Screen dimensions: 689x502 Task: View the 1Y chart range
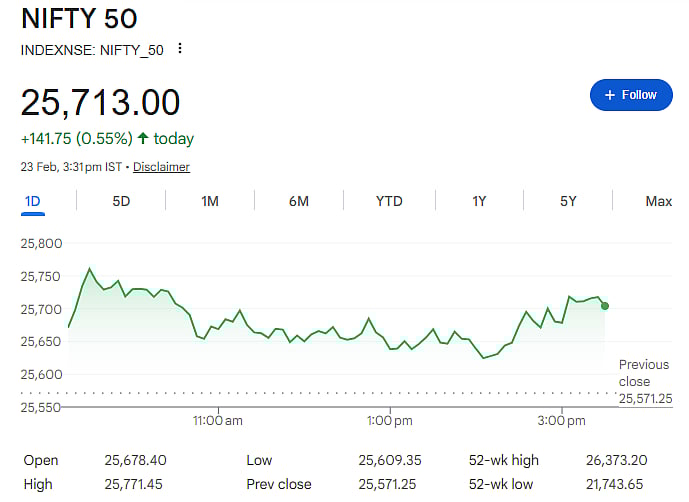pyautogui.click(x=479, y=201)
